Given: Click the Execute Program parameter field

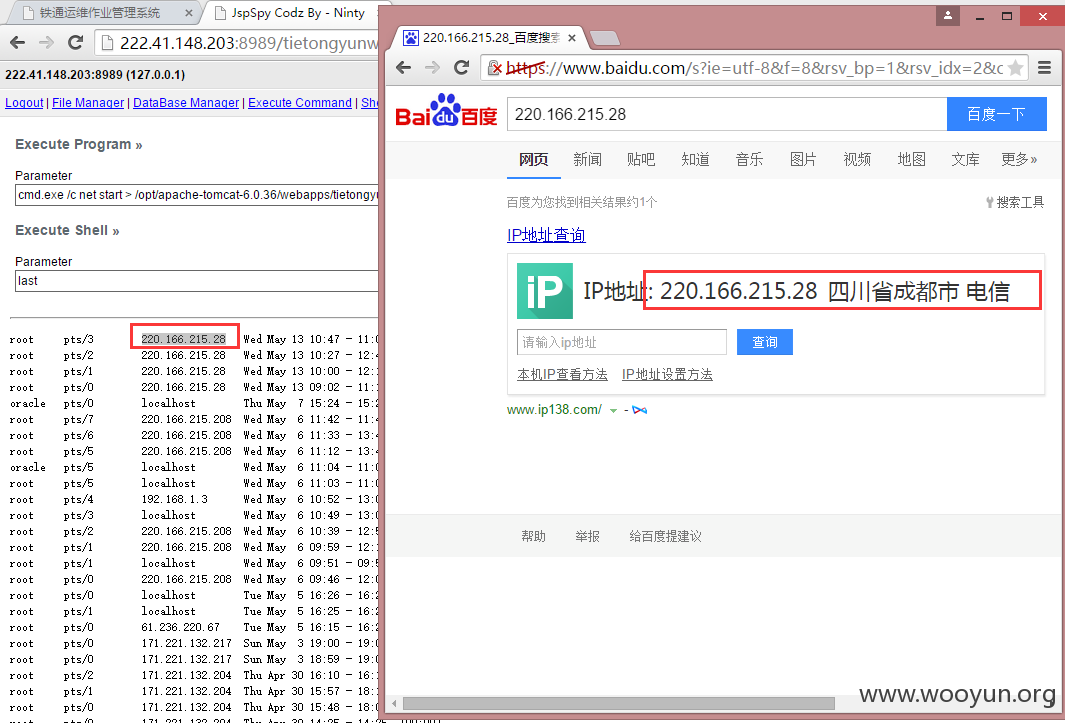Looking at the screenshot, I should click(x=196, y=195).
